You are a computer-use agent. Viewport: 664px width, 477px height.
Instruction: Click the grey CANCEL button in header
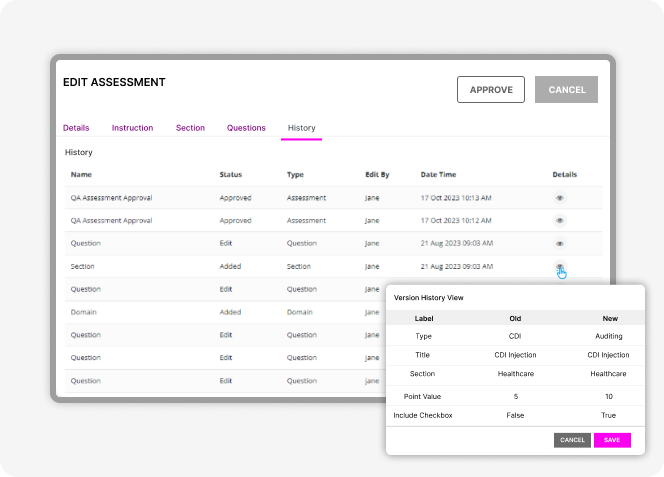click(x=566, y=90)
